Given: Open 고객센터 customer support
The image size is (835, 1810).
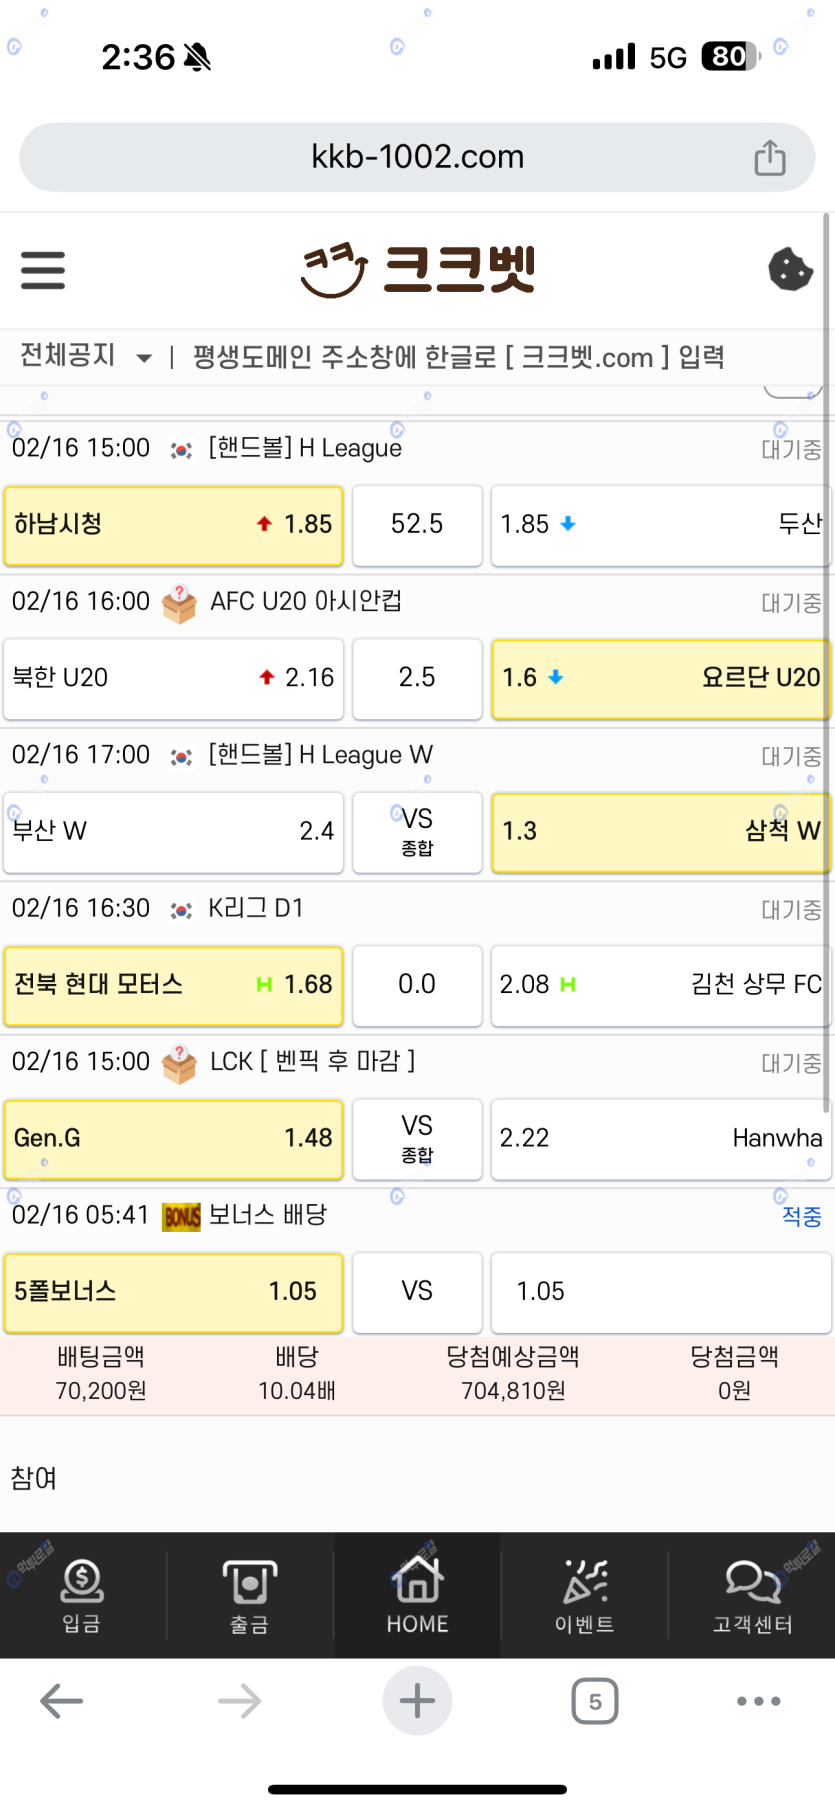Looking at the screenshot, I should 752,1596.
